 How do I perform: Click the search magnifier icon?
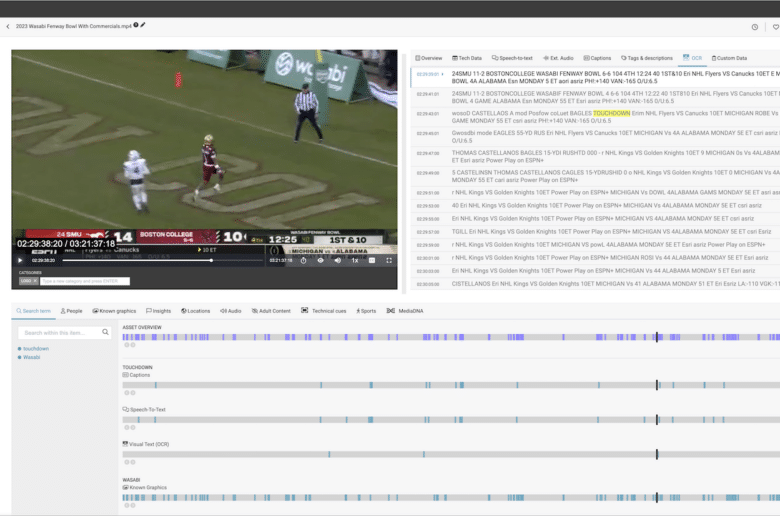105,332
